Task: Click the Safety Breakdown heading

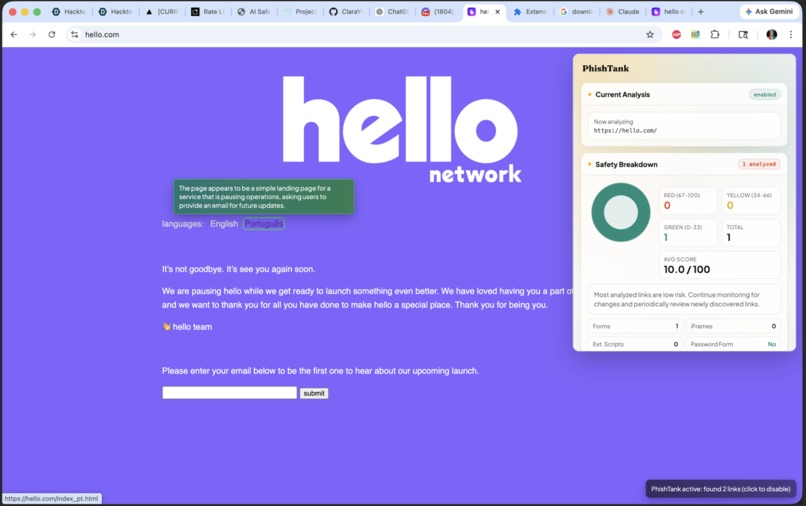Action: pyautogui.click(x=626, y=165)
